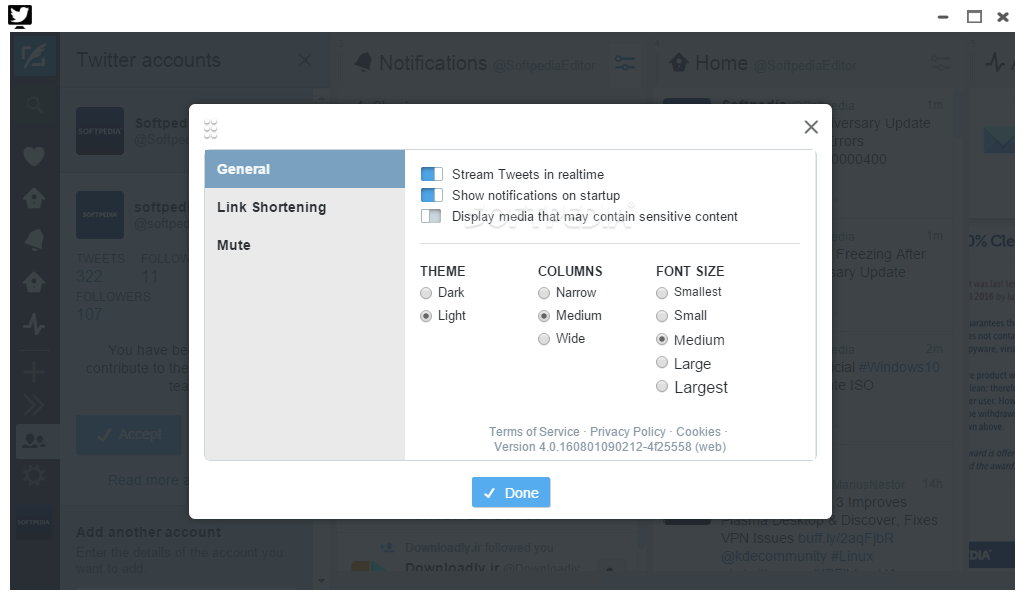The width and height of the screenshot is (1025, 600).
Task: Open Notifications column filter options icon
Action: coord(624,63)
